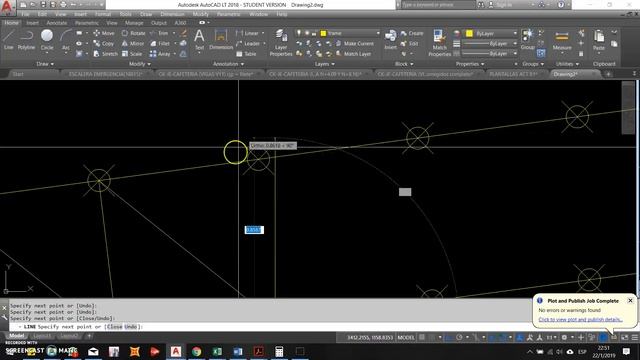Select the Line tool
Viewport: 640px width, 360px height.
pos(9,40)
